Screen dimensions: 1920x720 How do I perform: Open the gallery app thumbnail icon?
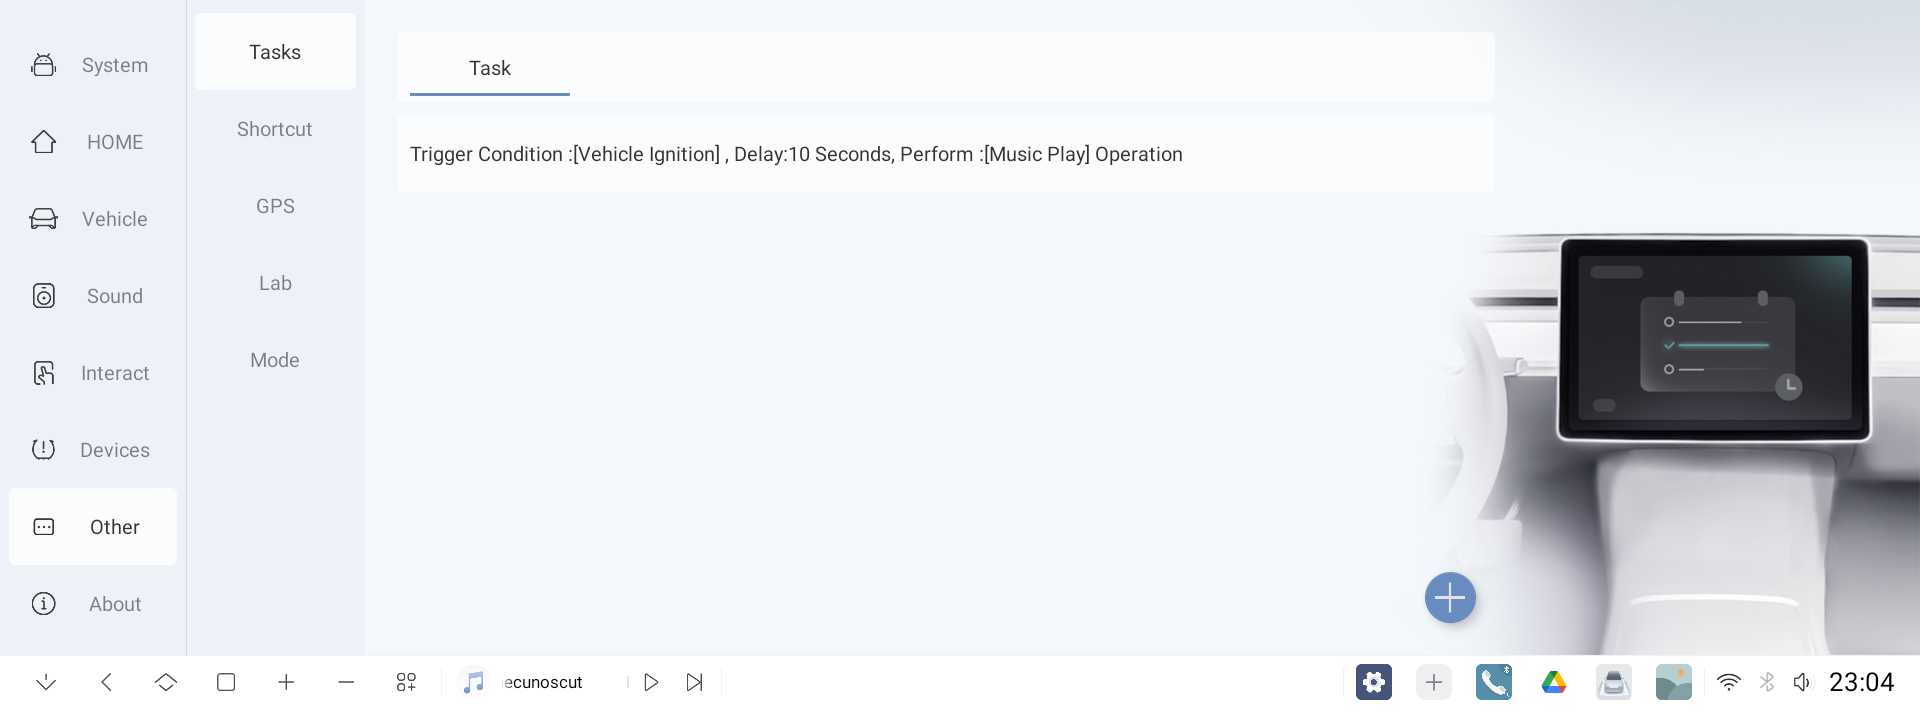point(1674,682)
